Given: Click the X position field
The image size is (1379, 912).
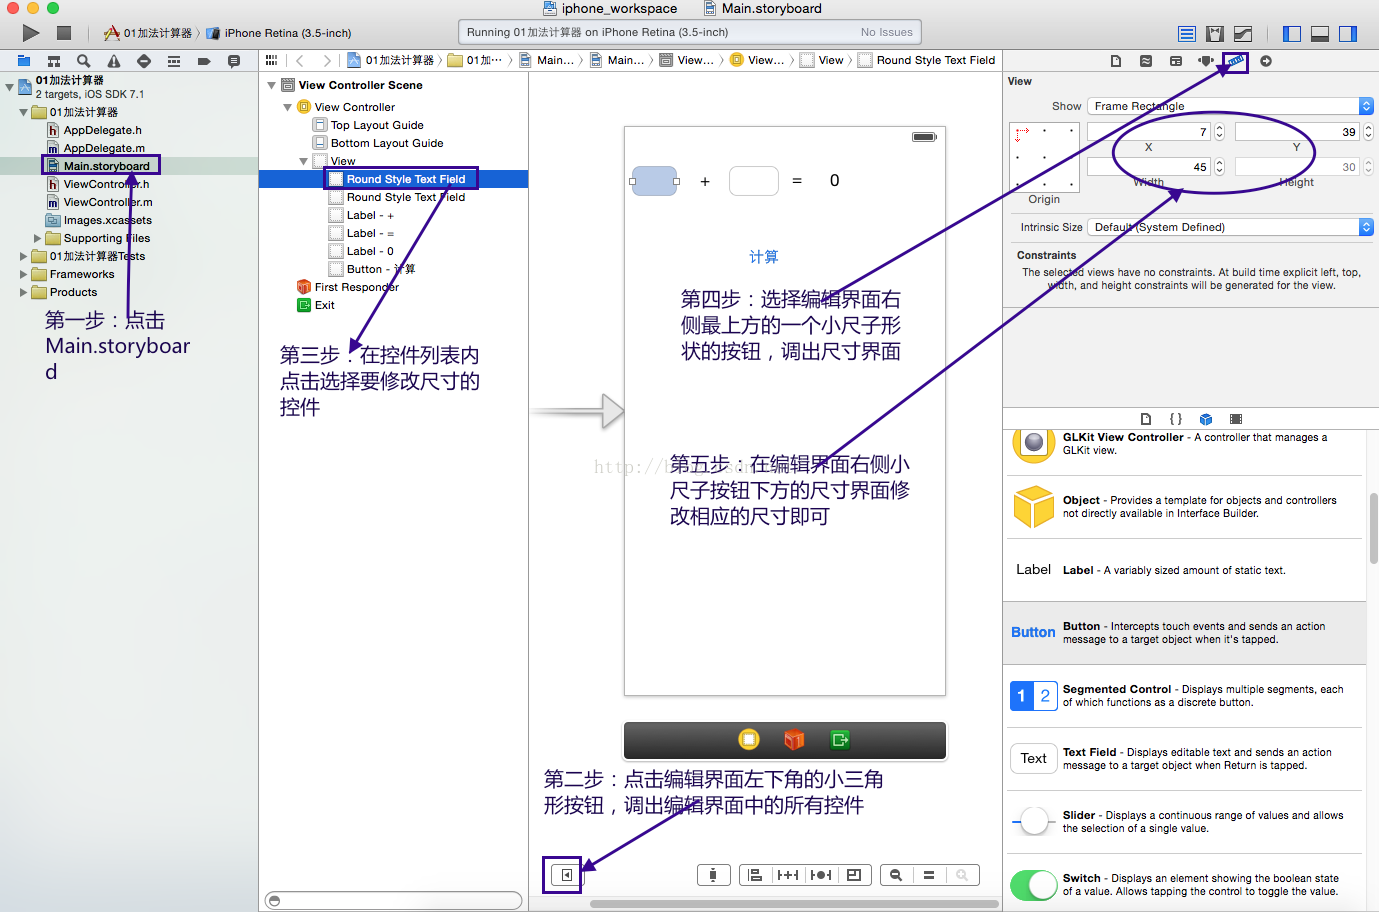Looking at the screenshot, I should (x=1149, y=132).
